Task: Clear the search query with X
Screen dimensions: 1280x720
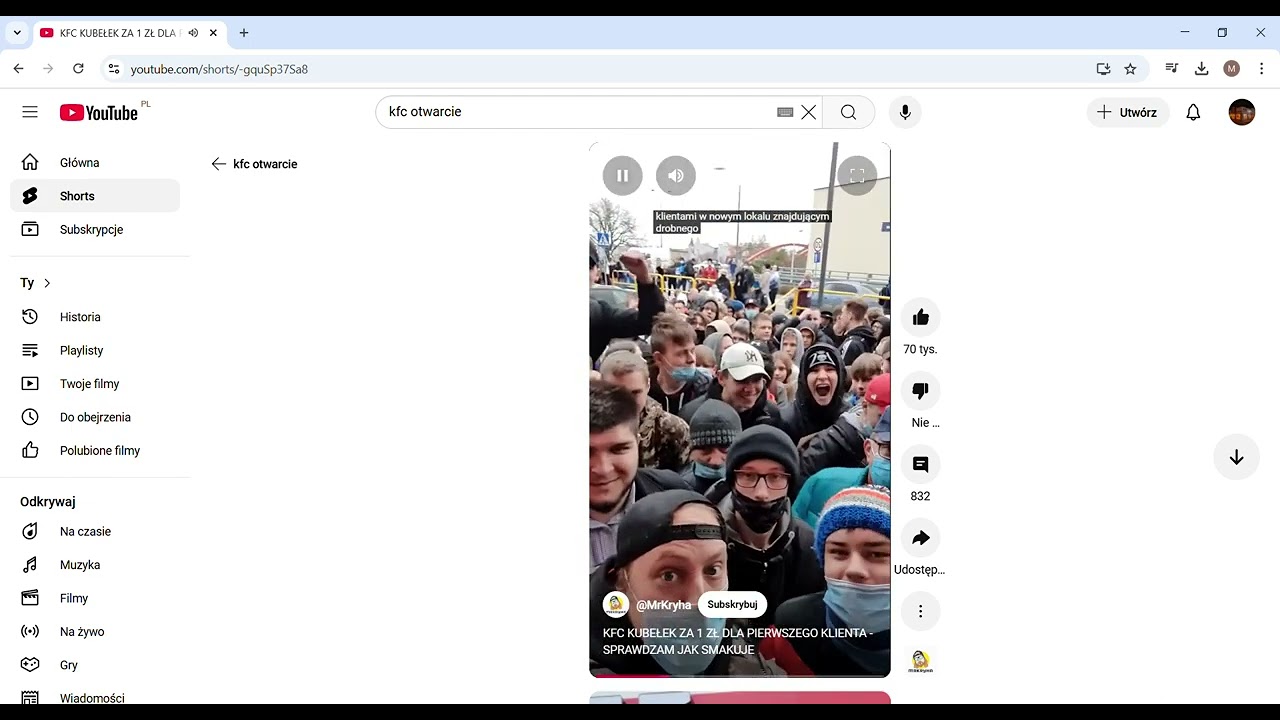Action: (x=809, y=112)
